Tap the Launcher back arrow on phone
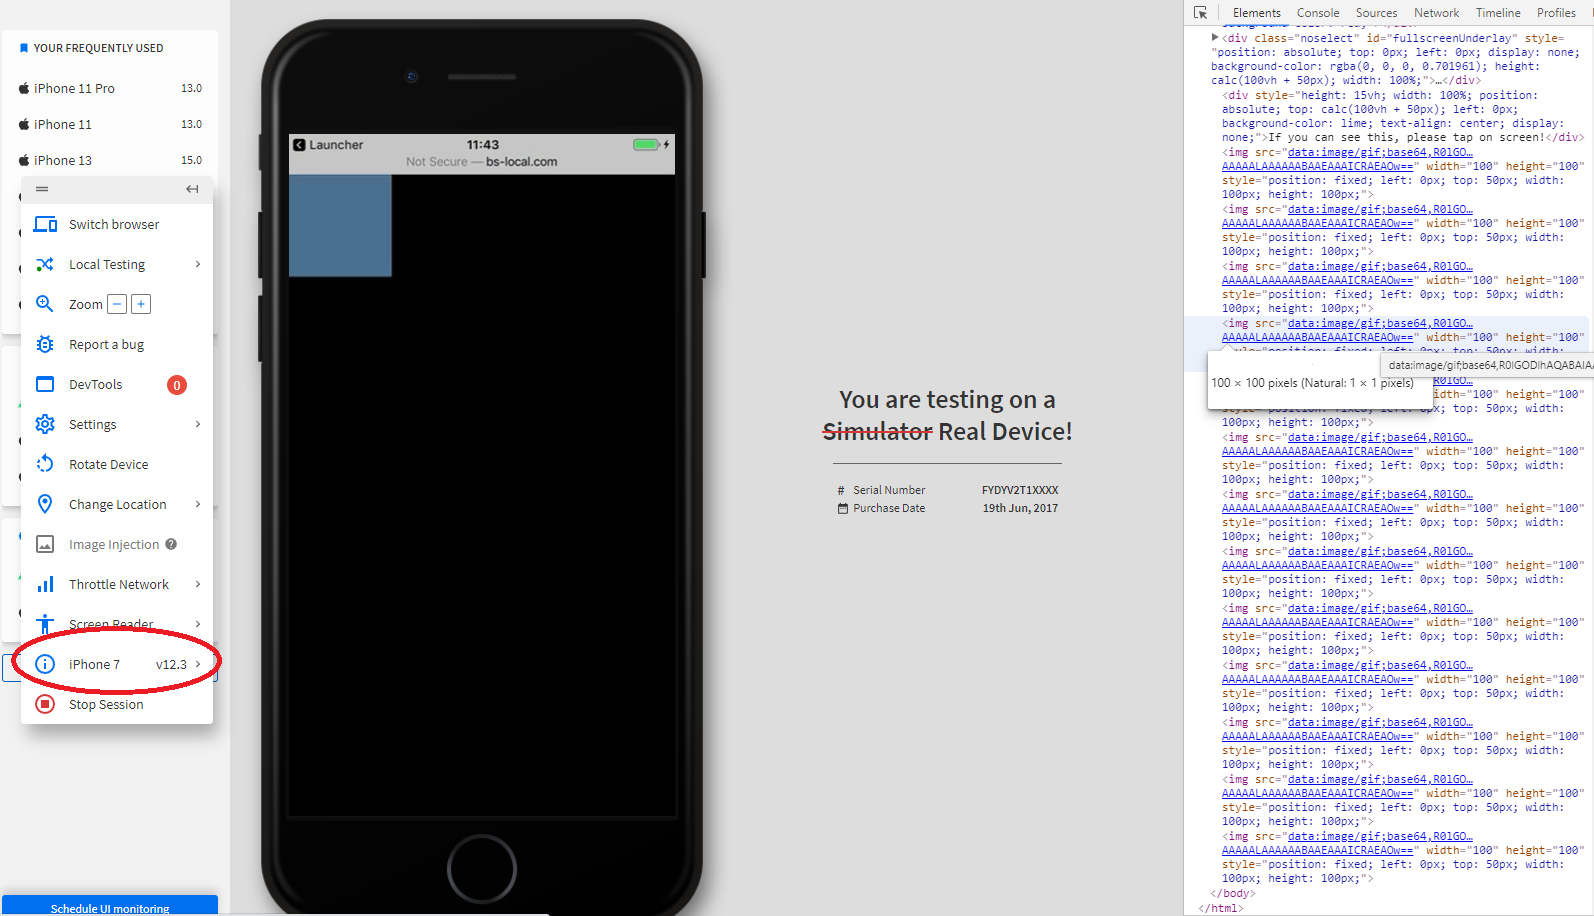The height and width of the screenshot is (916, 1594). click(x=299, y=145)
